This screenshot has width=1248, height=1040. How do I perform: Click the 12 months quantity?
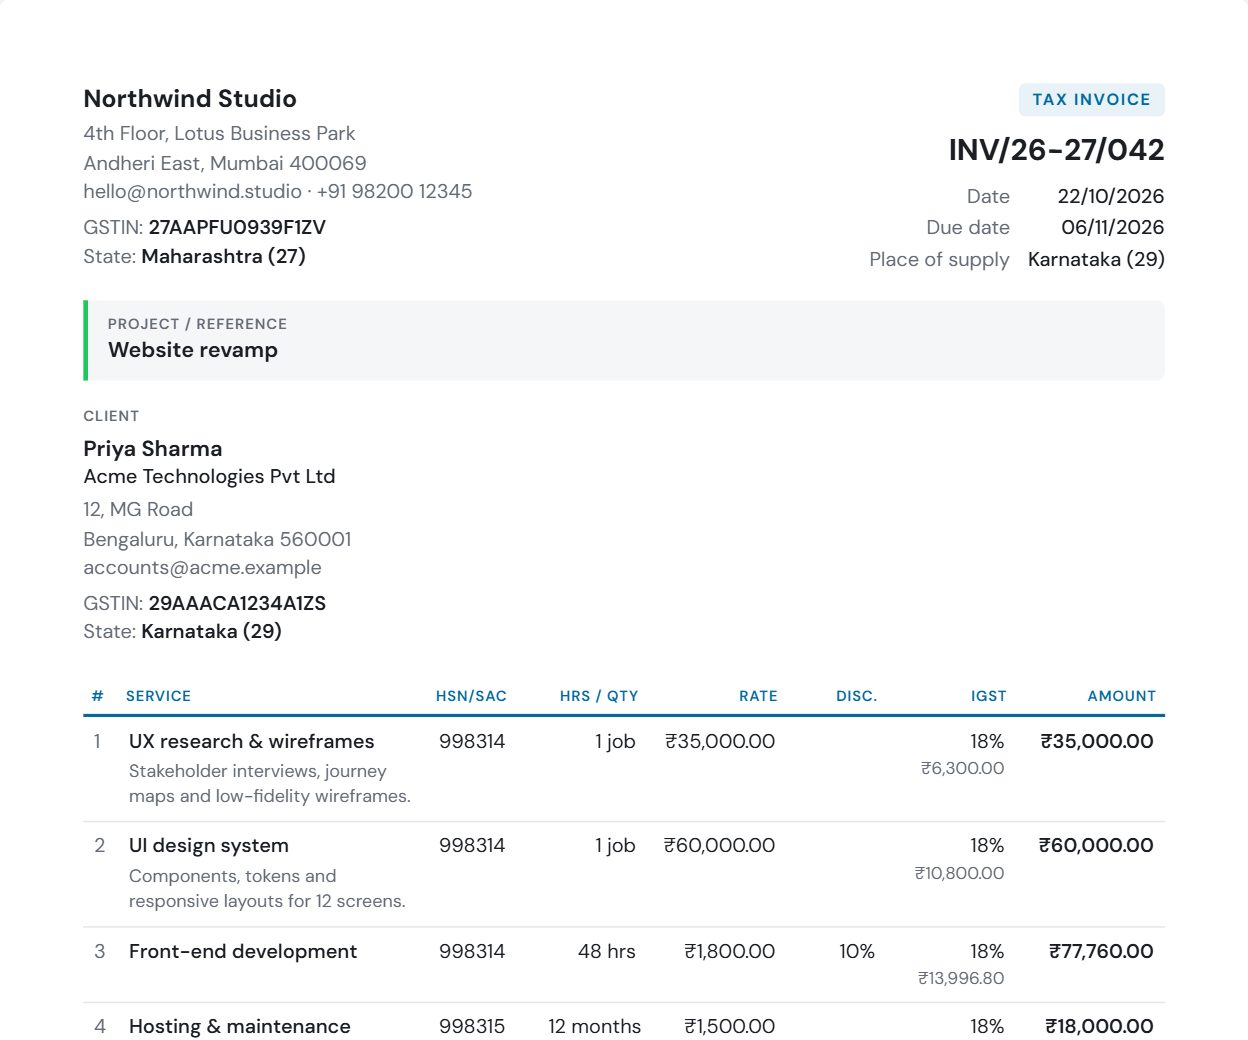point(595,1026)
